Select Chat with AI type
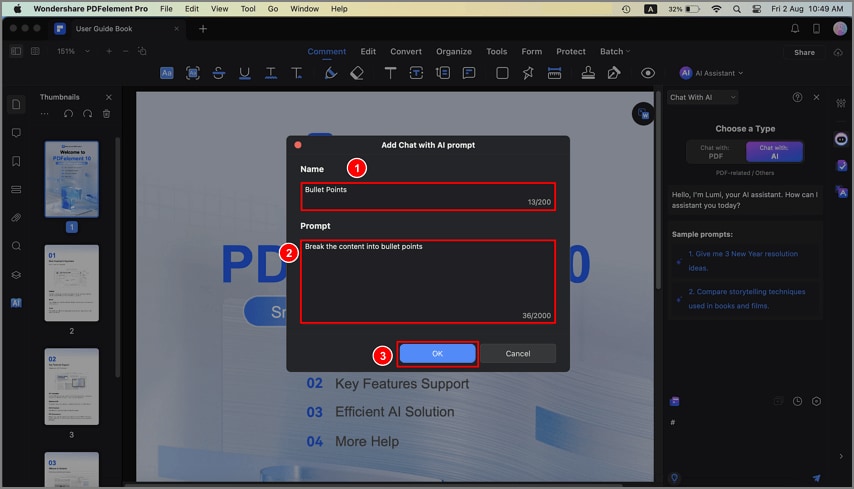This screenshot has width=854, height=489. coord(774,152)
